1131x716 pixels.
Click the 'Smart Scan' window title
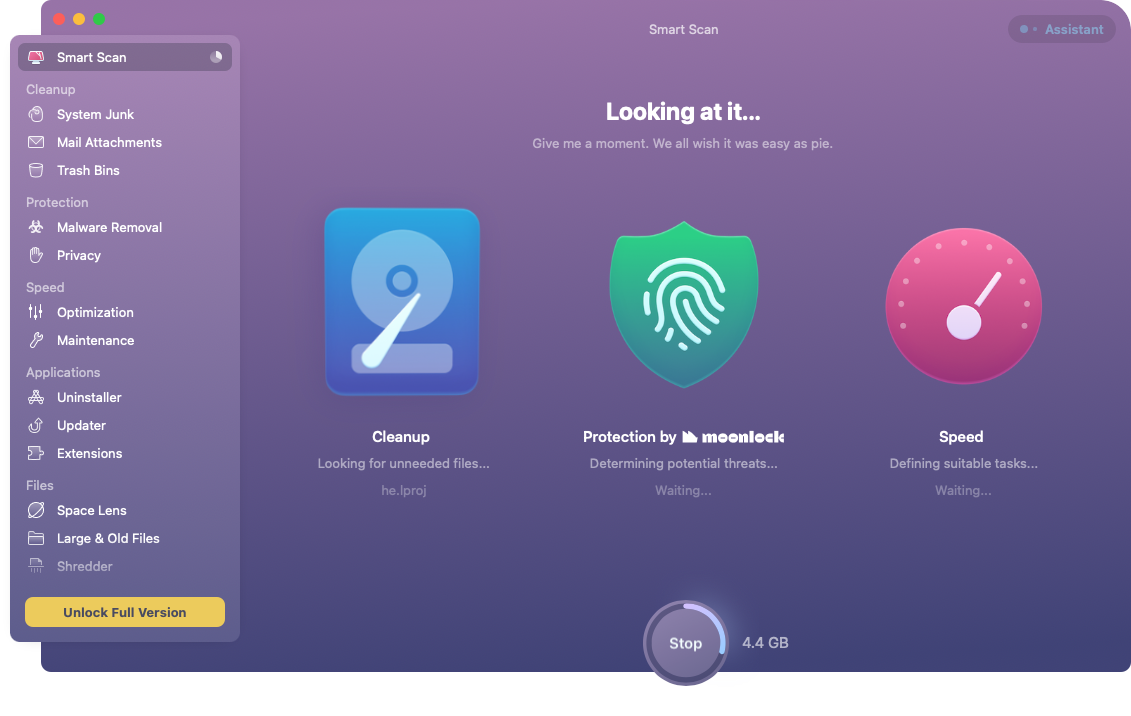(683, 30)
